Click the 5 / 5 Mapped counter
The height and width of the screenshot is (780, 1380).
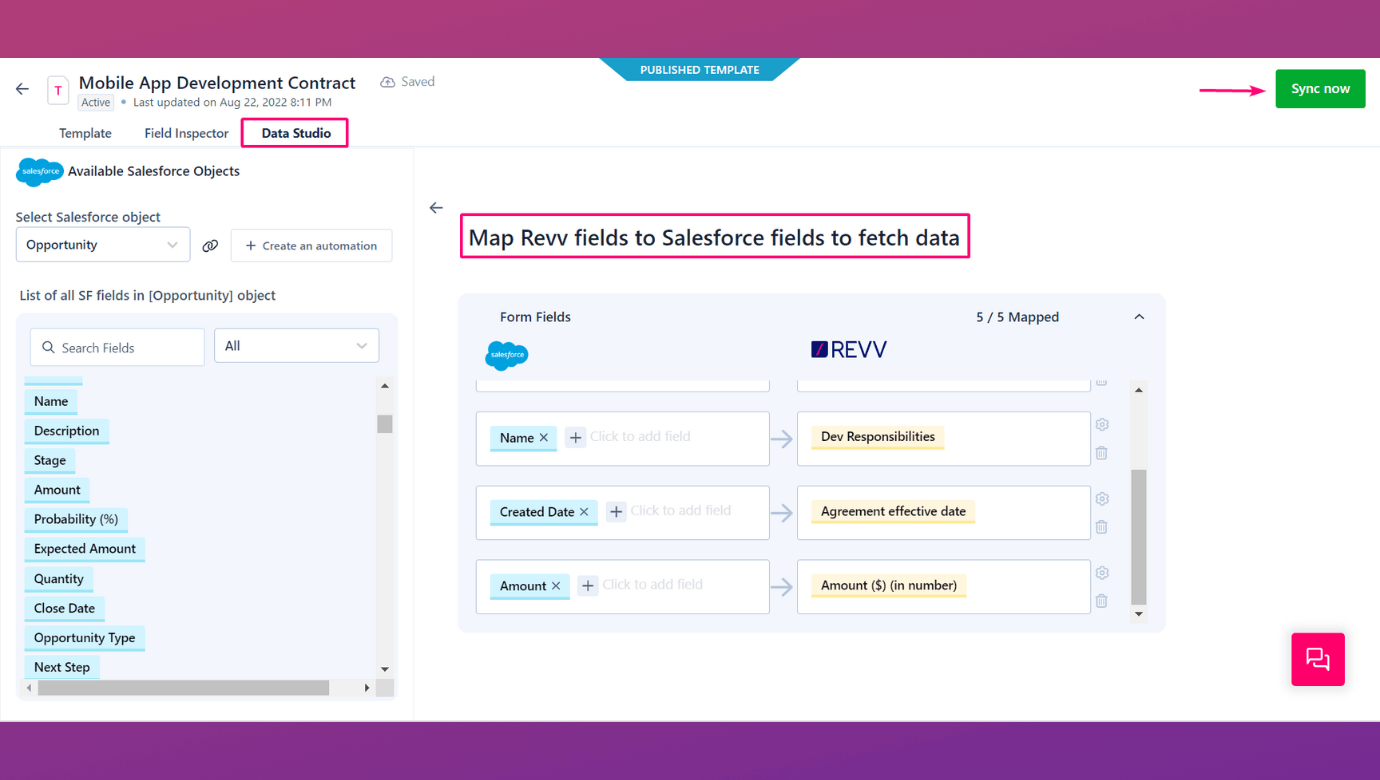tap(1017, 317)
